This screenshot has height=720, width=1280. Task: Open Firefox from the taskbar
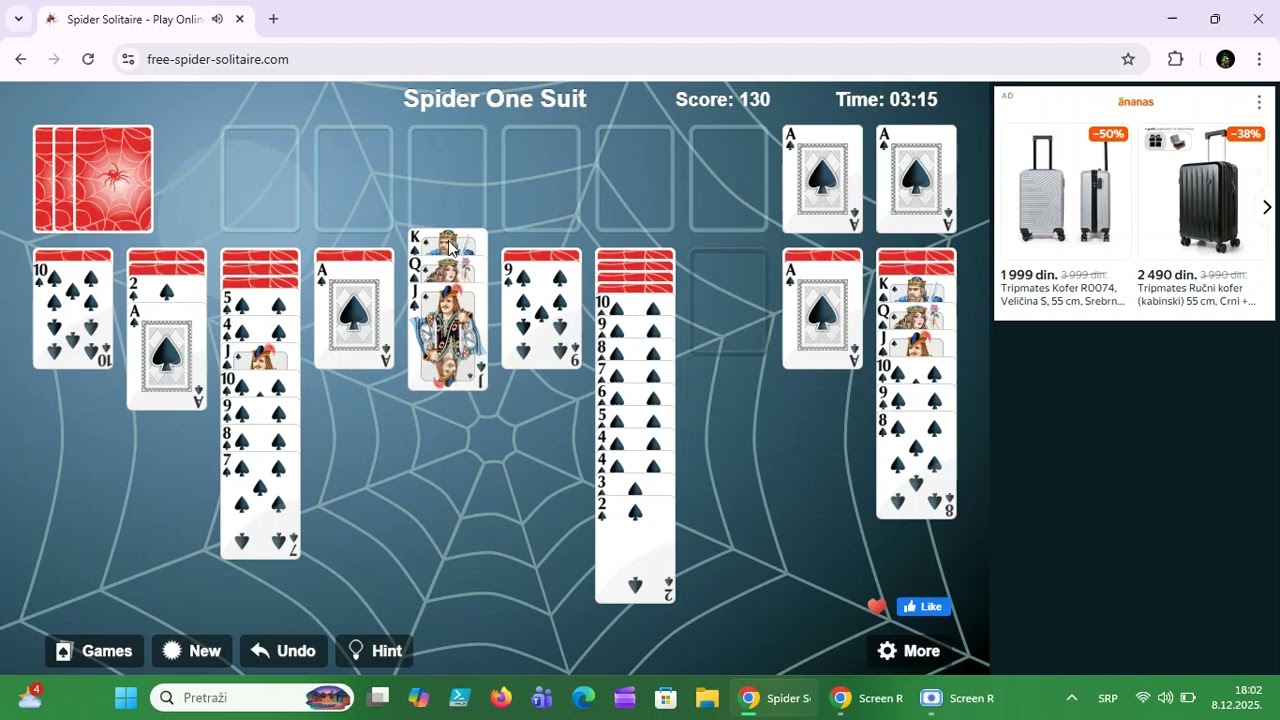click(501, 698)
